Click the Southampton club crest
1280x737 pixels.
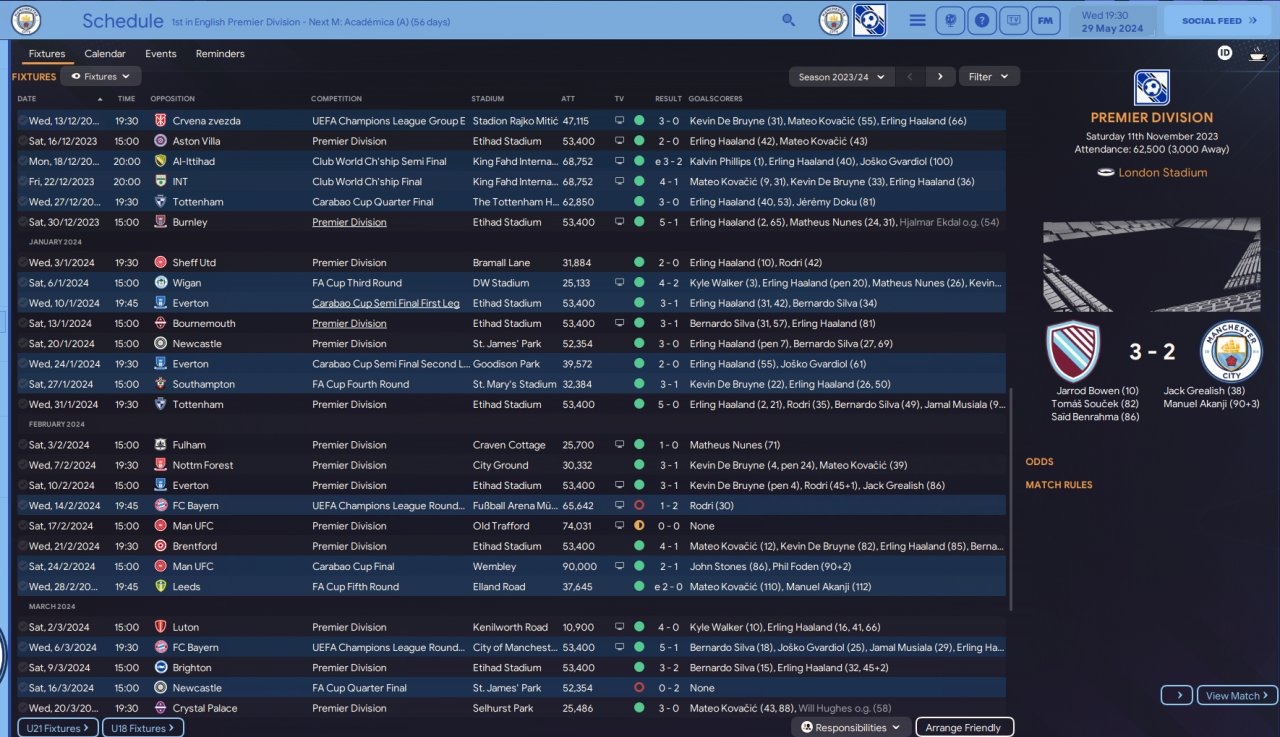tap(160, 384)
